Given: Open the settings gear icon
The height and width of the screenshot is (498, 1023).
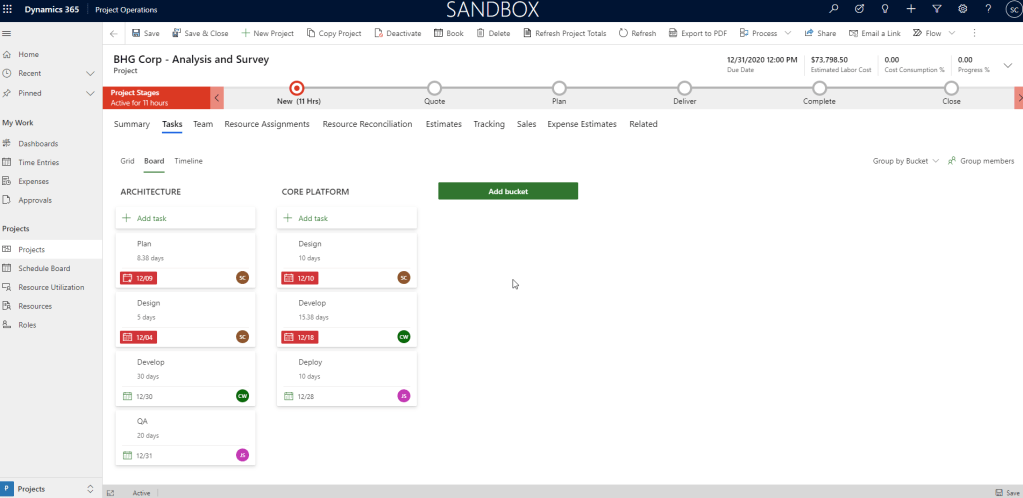Looking at the screenshot, I should click(962, 9).
